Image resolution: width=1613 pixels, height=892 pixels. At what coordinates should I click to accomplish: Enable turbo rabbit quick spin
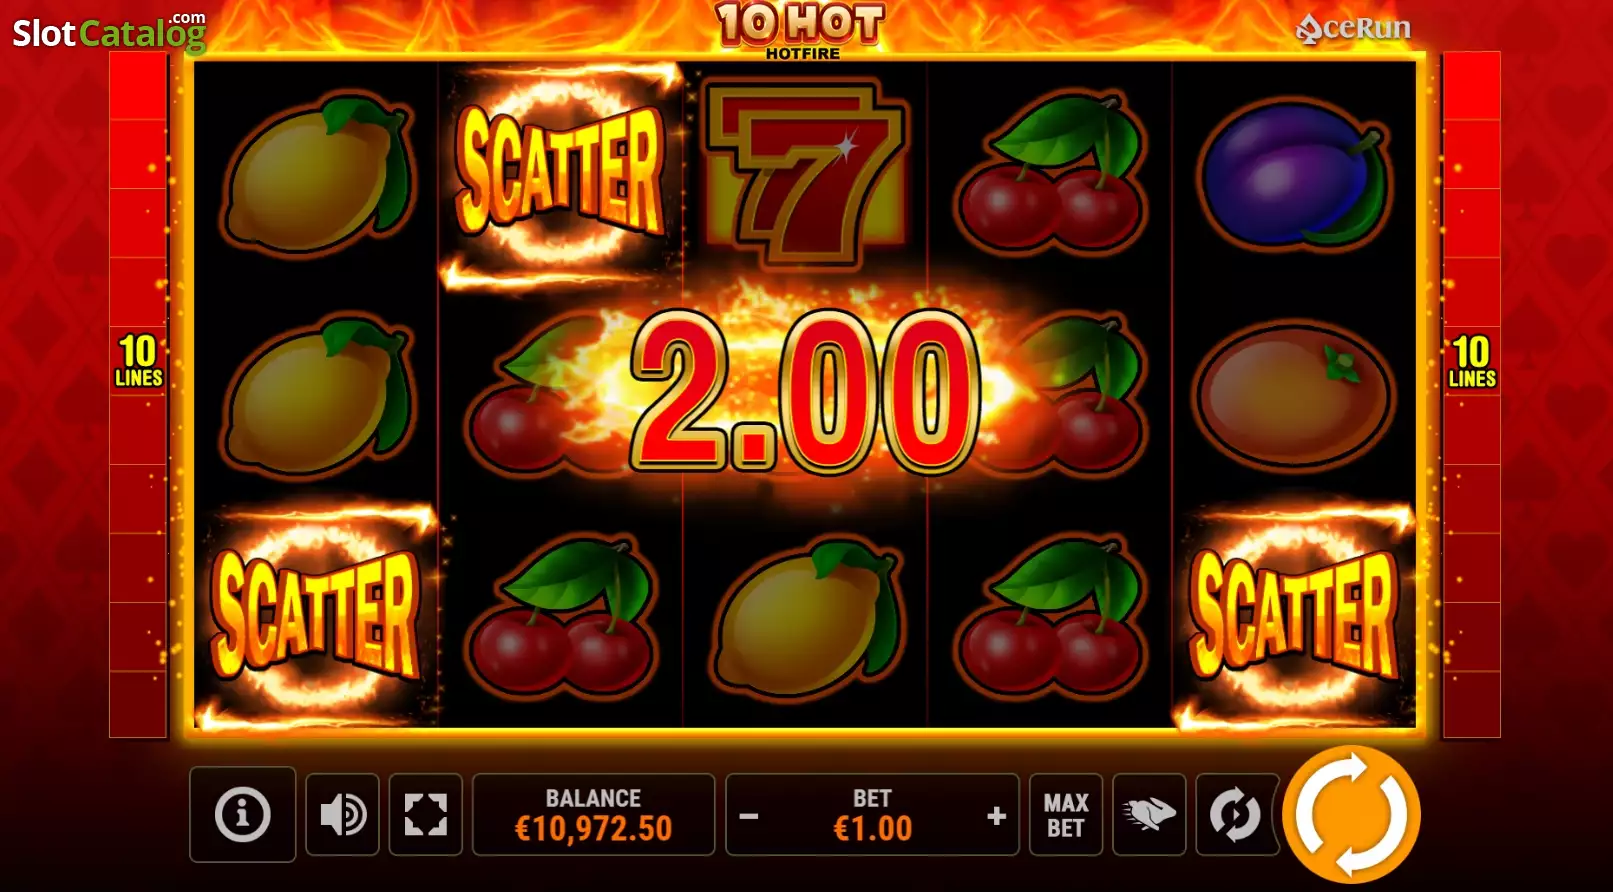click(1149, 814)
